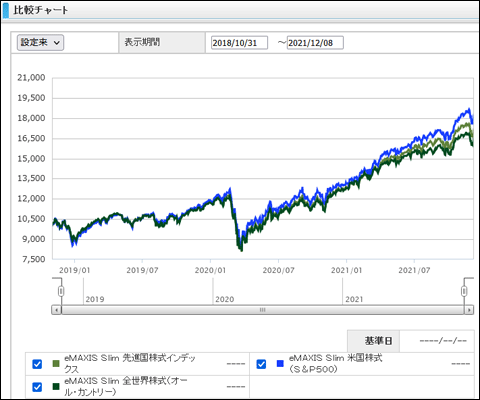
Task: Click the 12,000 y-axis label
Action: (x=31, y=199)
